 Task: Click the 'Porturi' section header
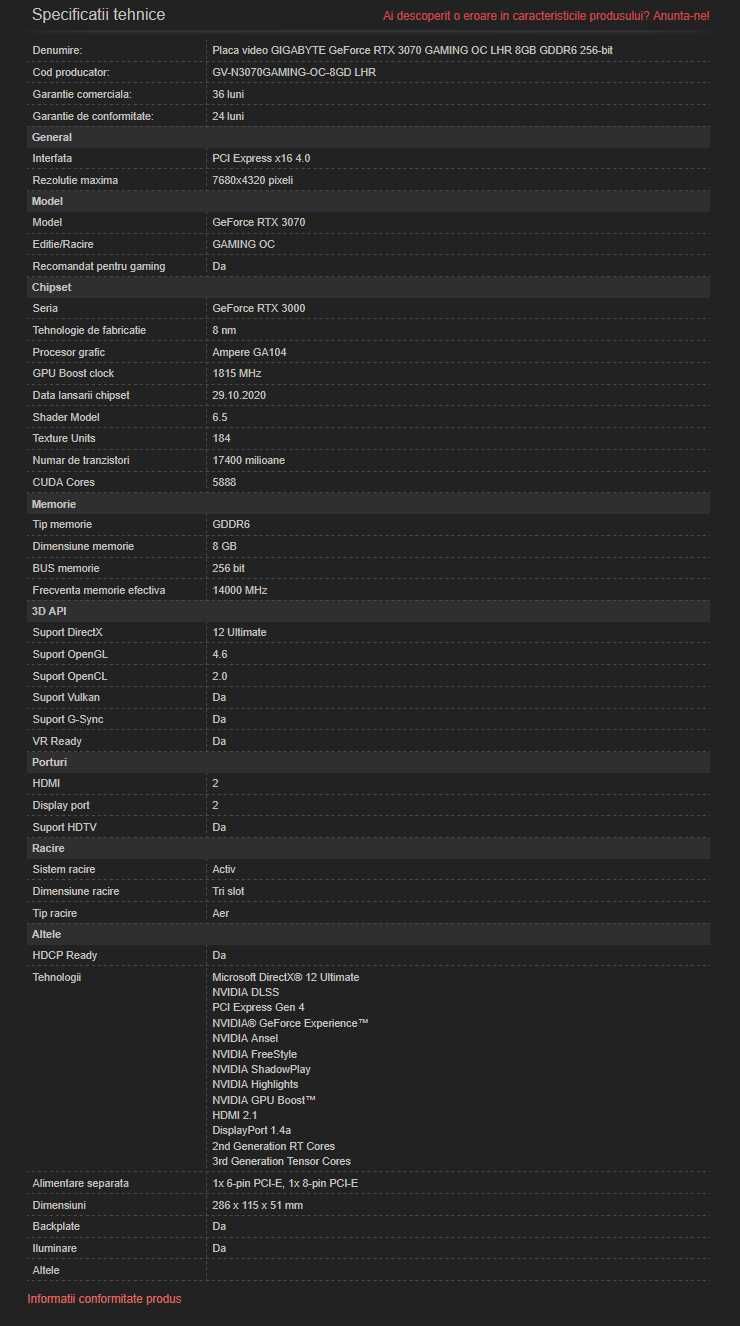point(368,762)
